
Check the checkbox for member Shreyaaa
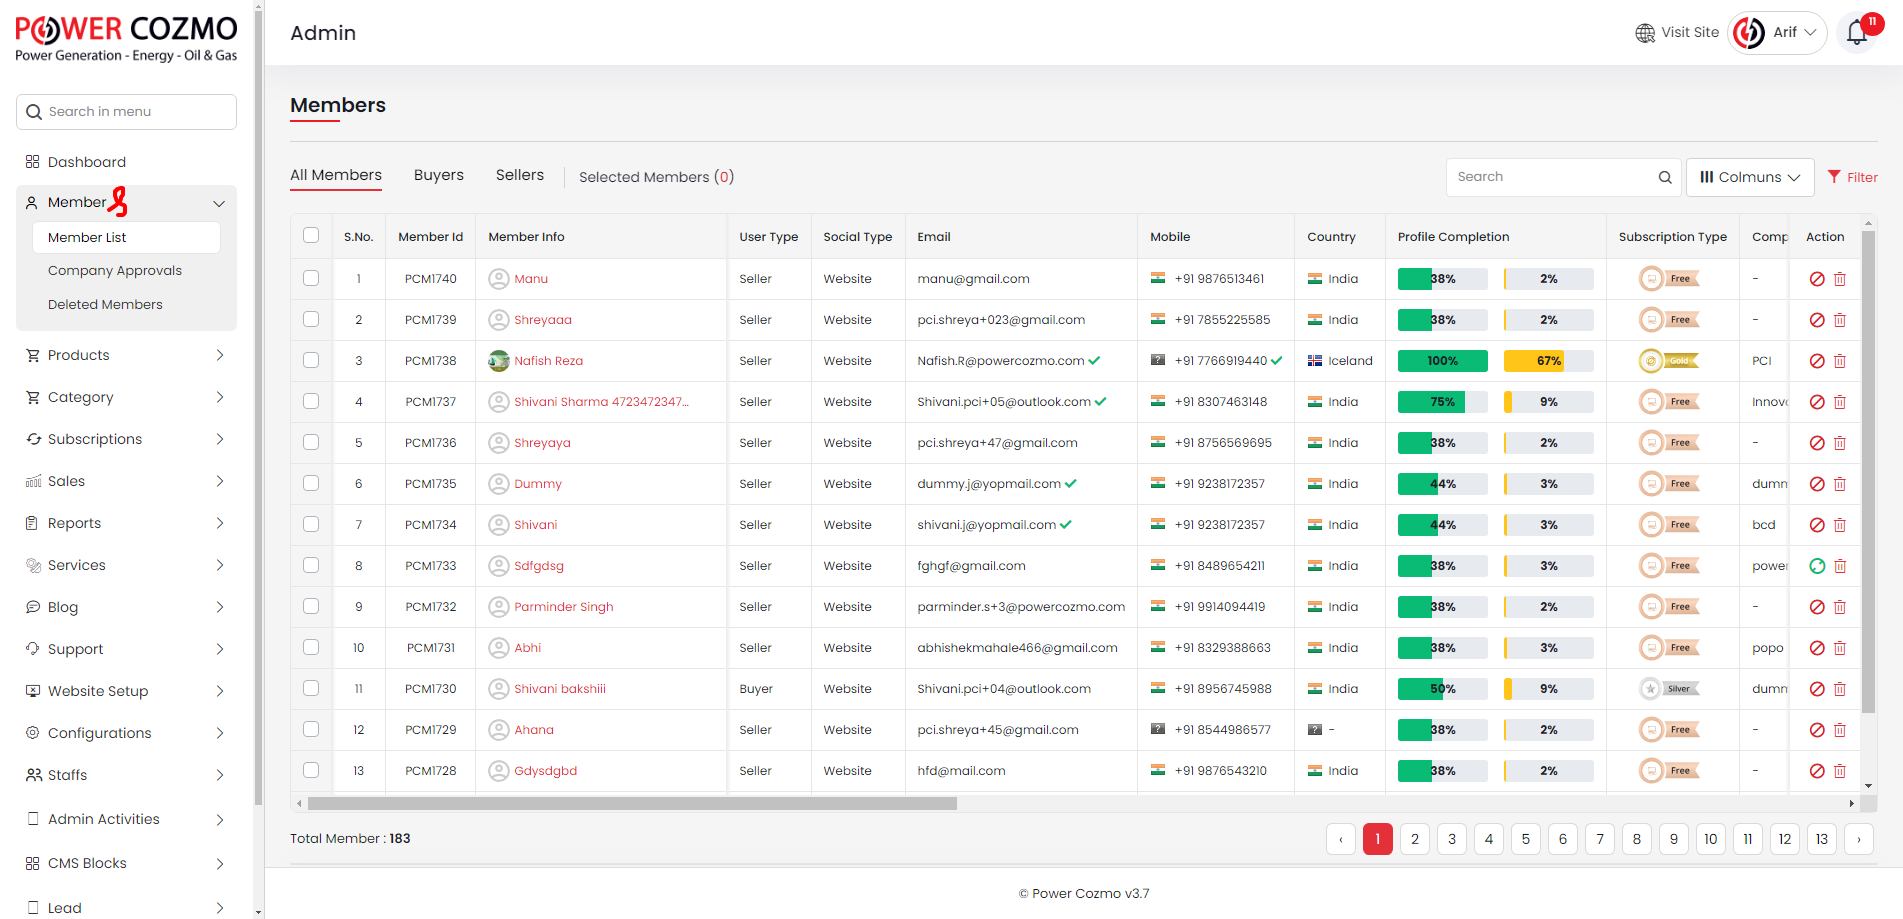pos(311,320)
